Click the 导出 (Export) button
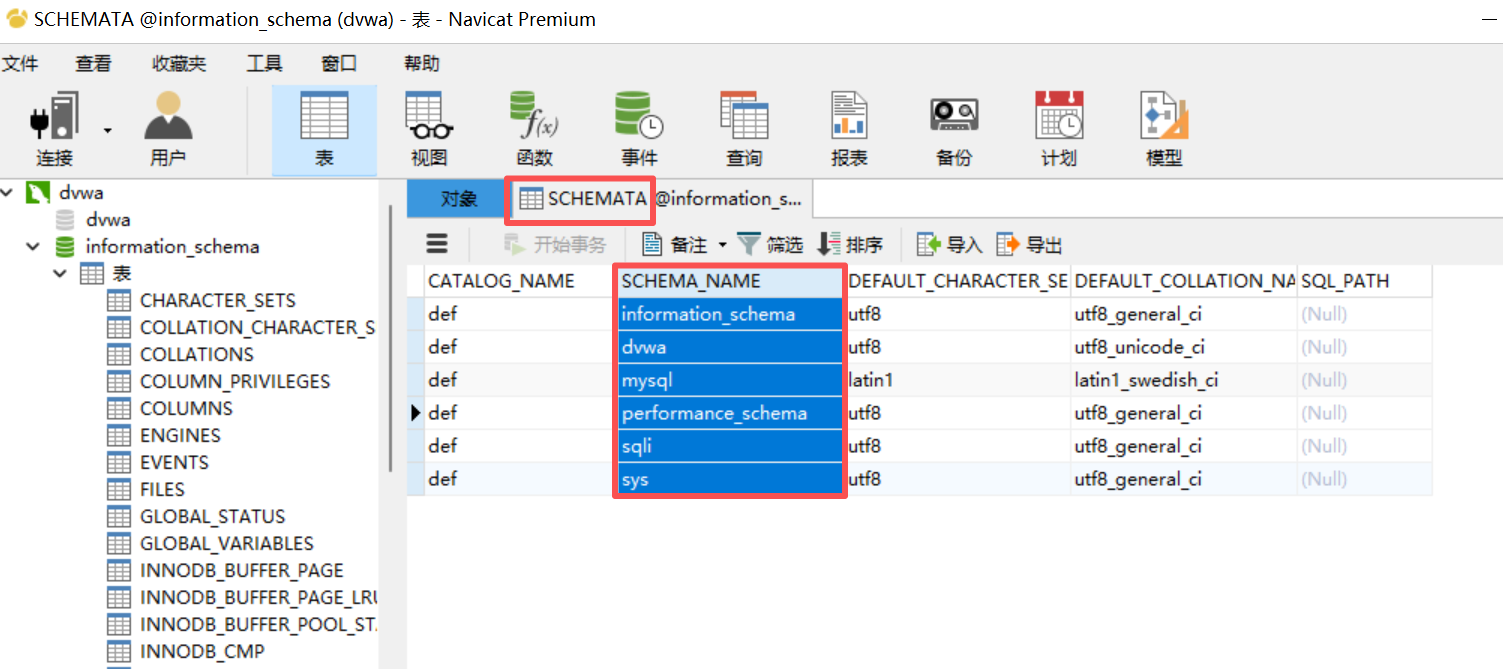The width and height of the screenshot is (1503, 669). point(1027,243)
